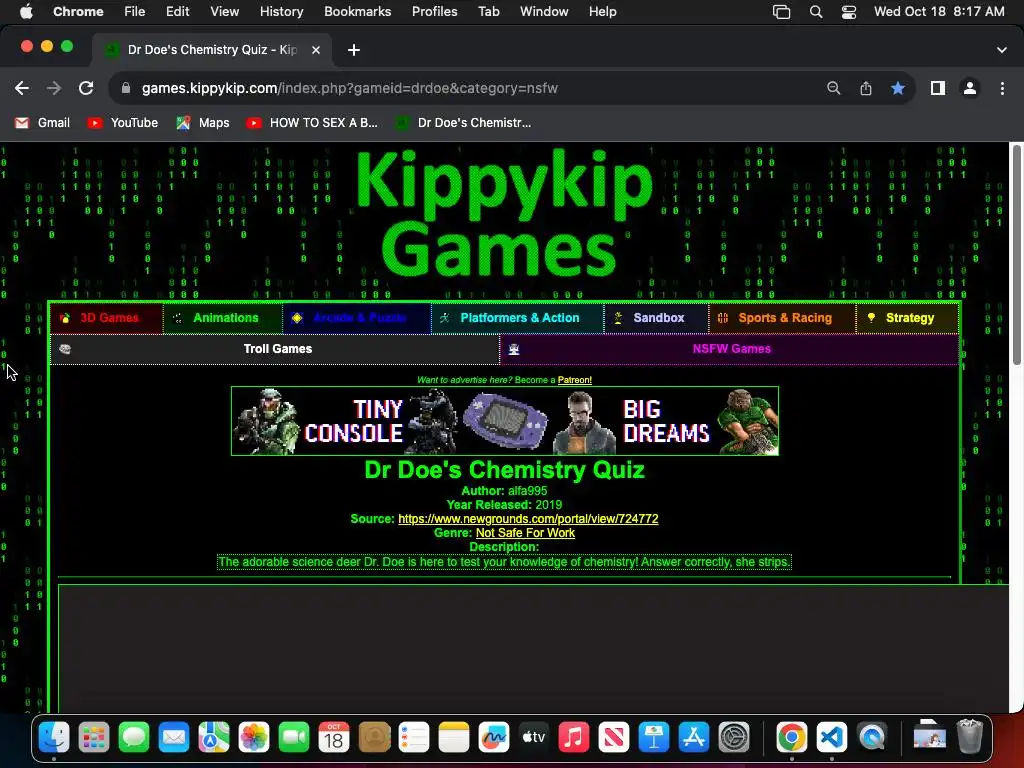Open Chrome profile avatar icon
The height and width of the screenshot is (768, 1024).
pyautogui.click(x=970, y=88)
